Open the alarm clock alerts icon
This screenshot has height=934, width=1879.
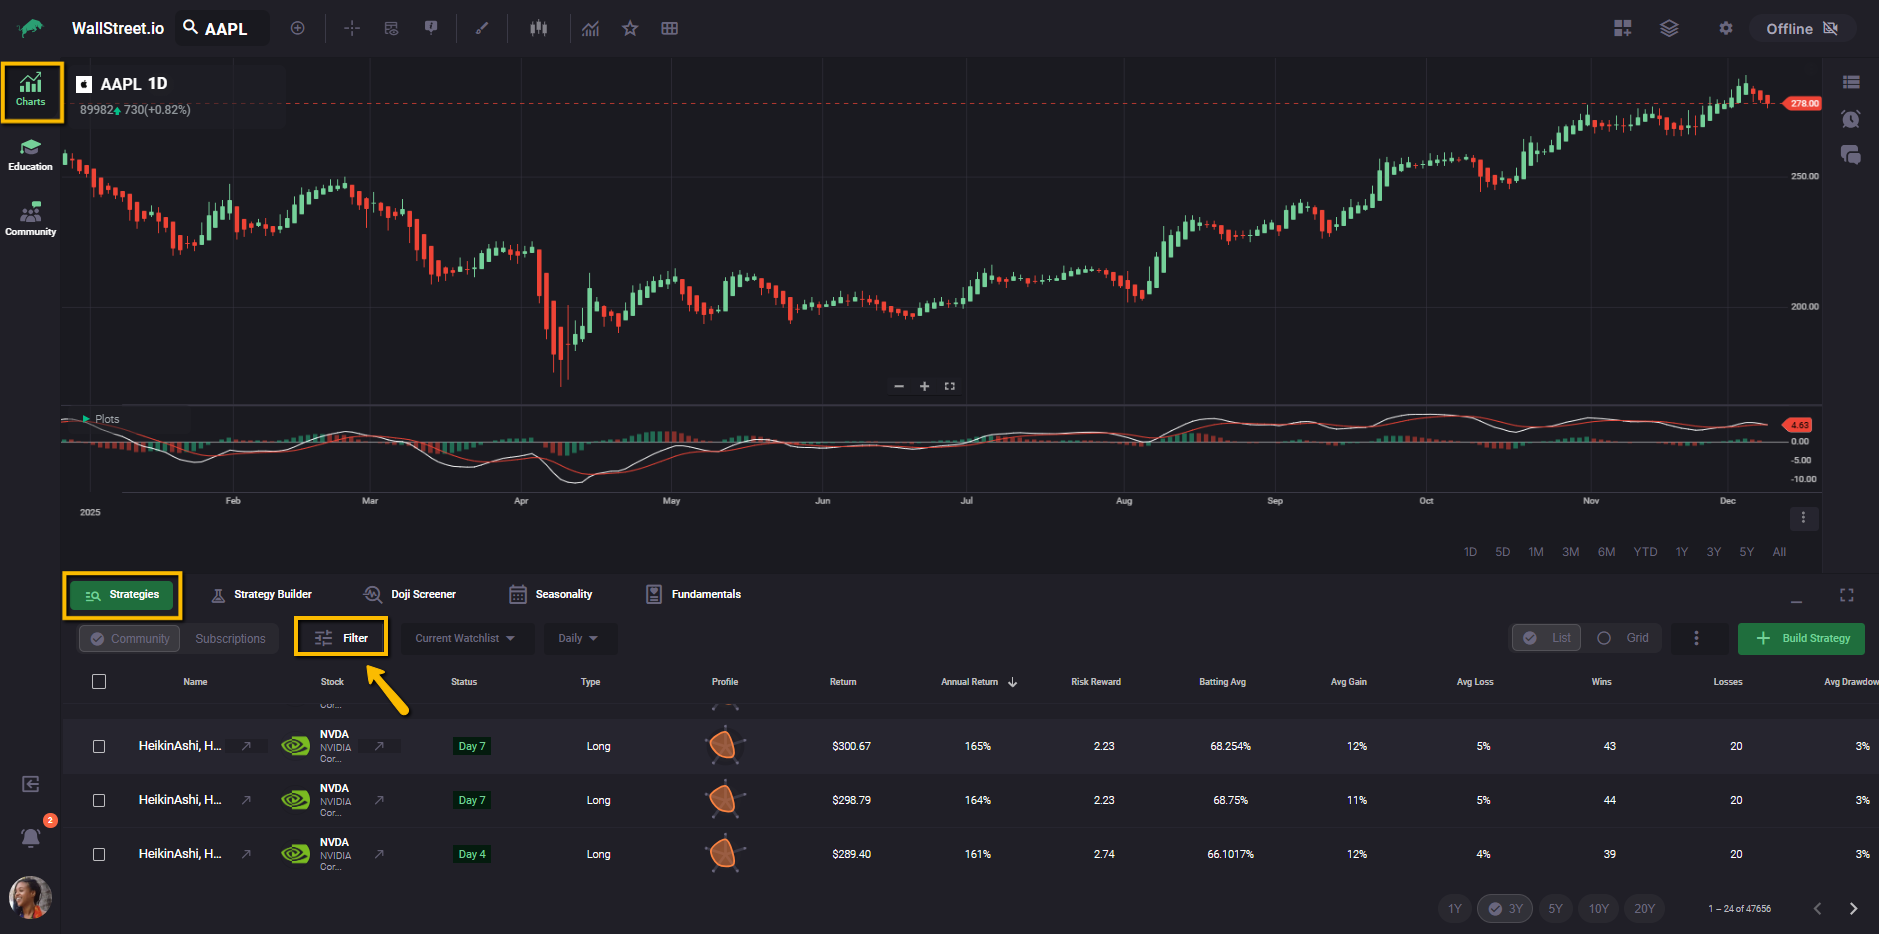click(1850, 119)
